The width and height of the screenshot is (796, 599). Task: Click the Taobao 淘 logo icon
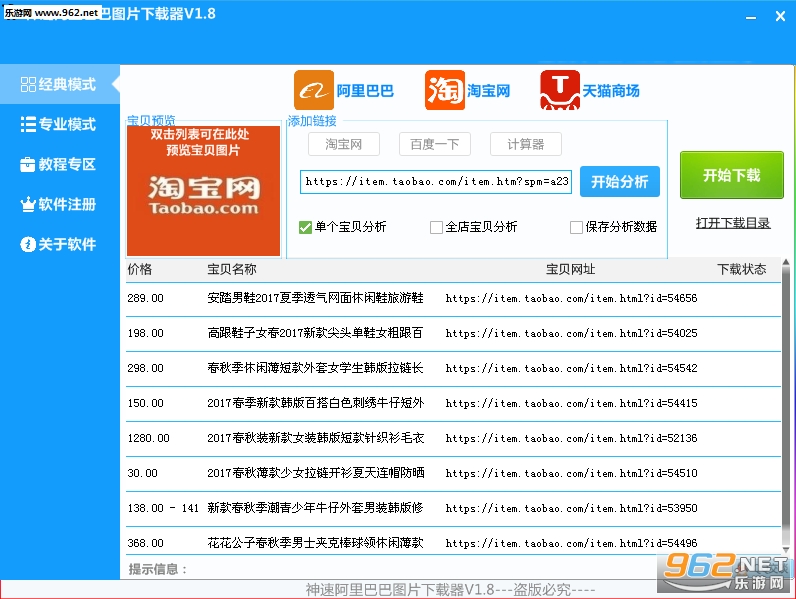tap(445, 90)
